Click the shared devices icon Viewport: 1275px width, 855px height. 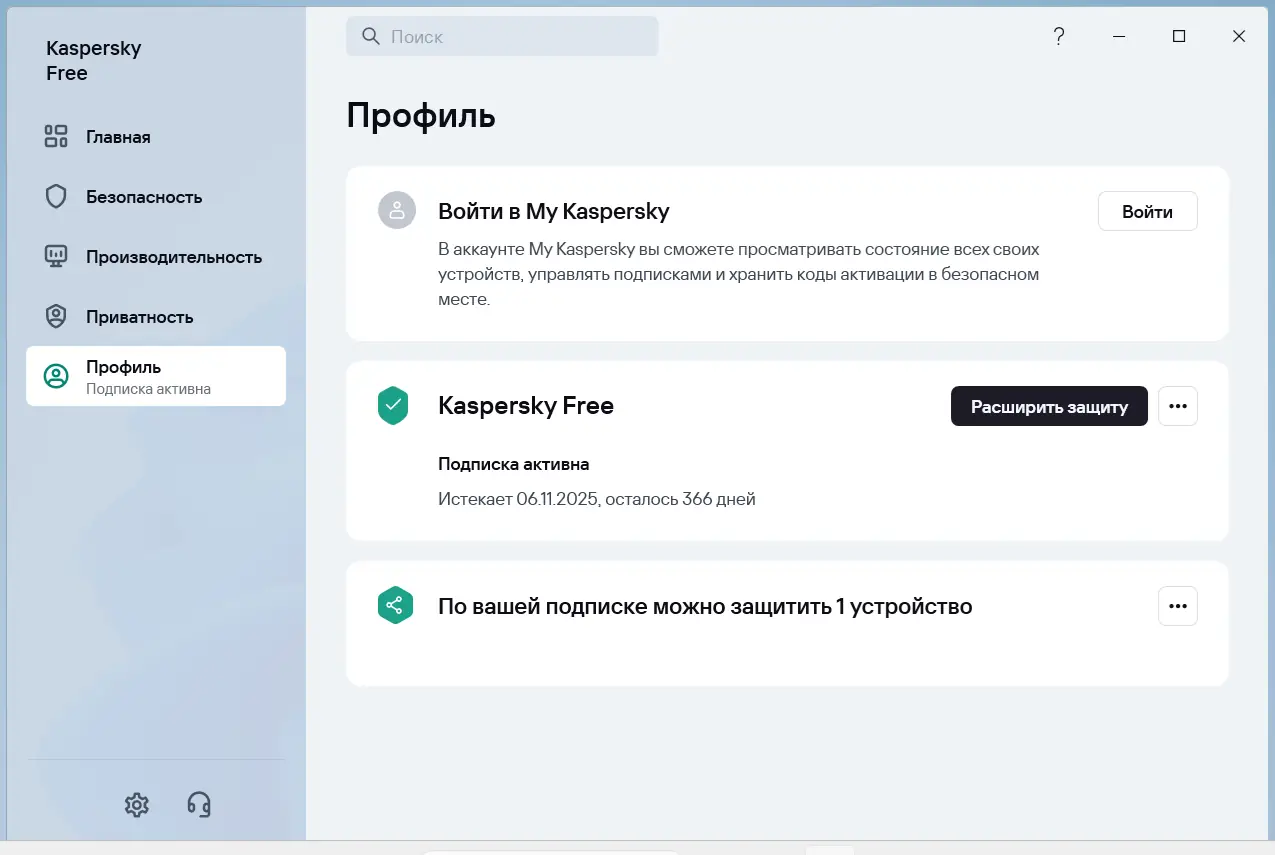pos(395,605)
